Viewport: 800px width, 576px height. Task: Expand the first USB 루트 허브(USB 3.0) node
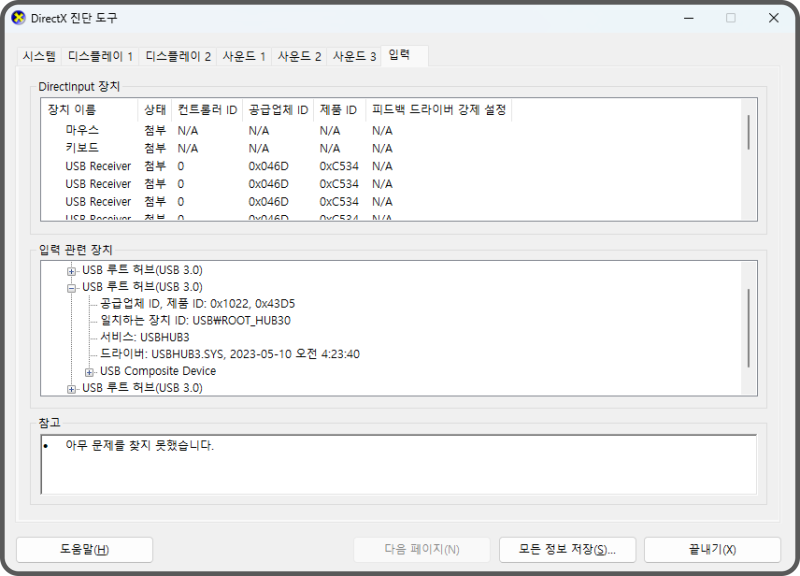(71, 271)
